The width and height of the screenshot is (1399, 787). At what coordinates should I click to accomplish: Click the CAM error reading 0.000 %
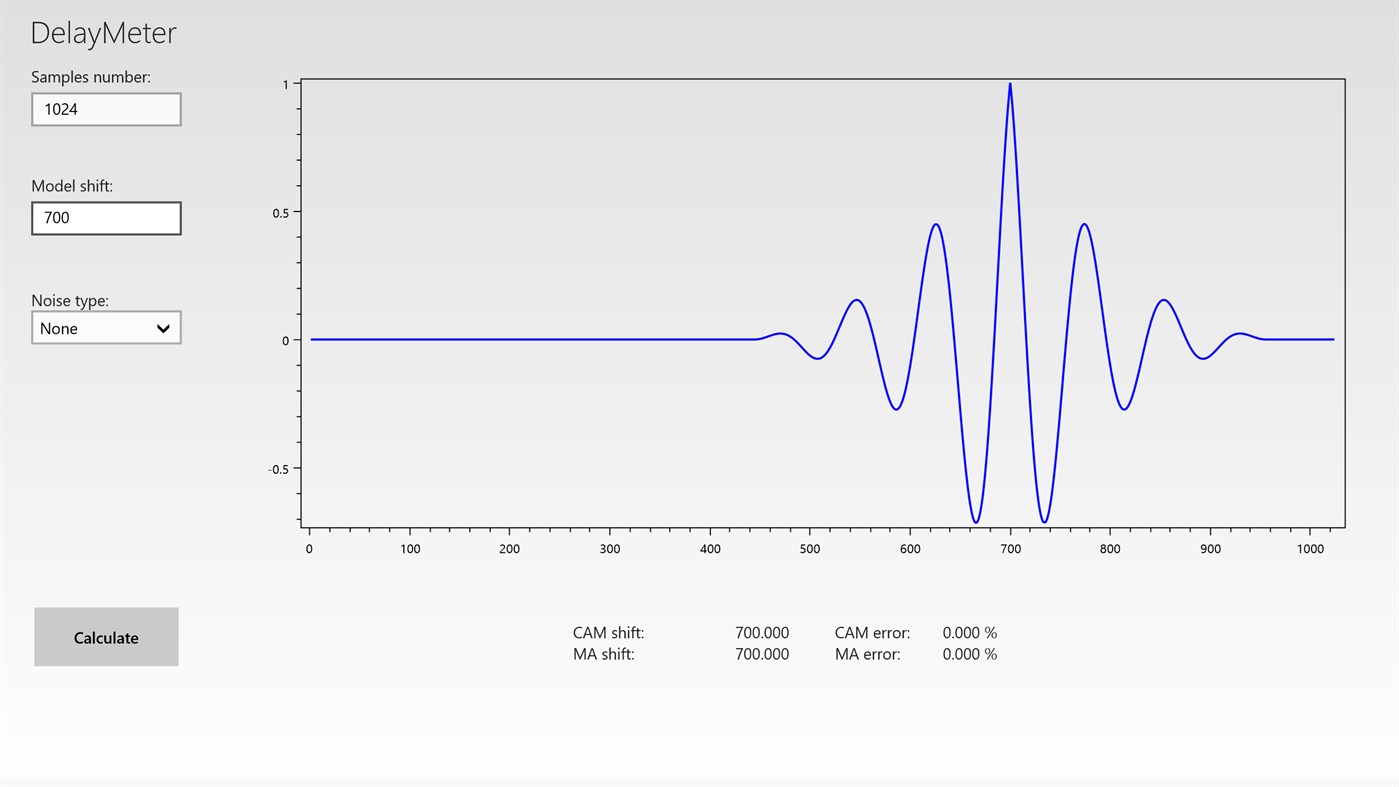point(969,632)
